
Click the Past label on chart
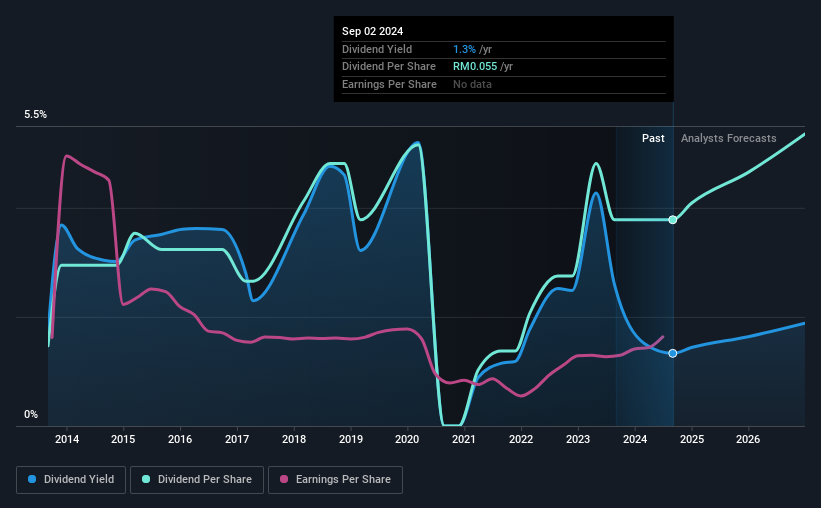pyautogui.click(x=653, y=138)
